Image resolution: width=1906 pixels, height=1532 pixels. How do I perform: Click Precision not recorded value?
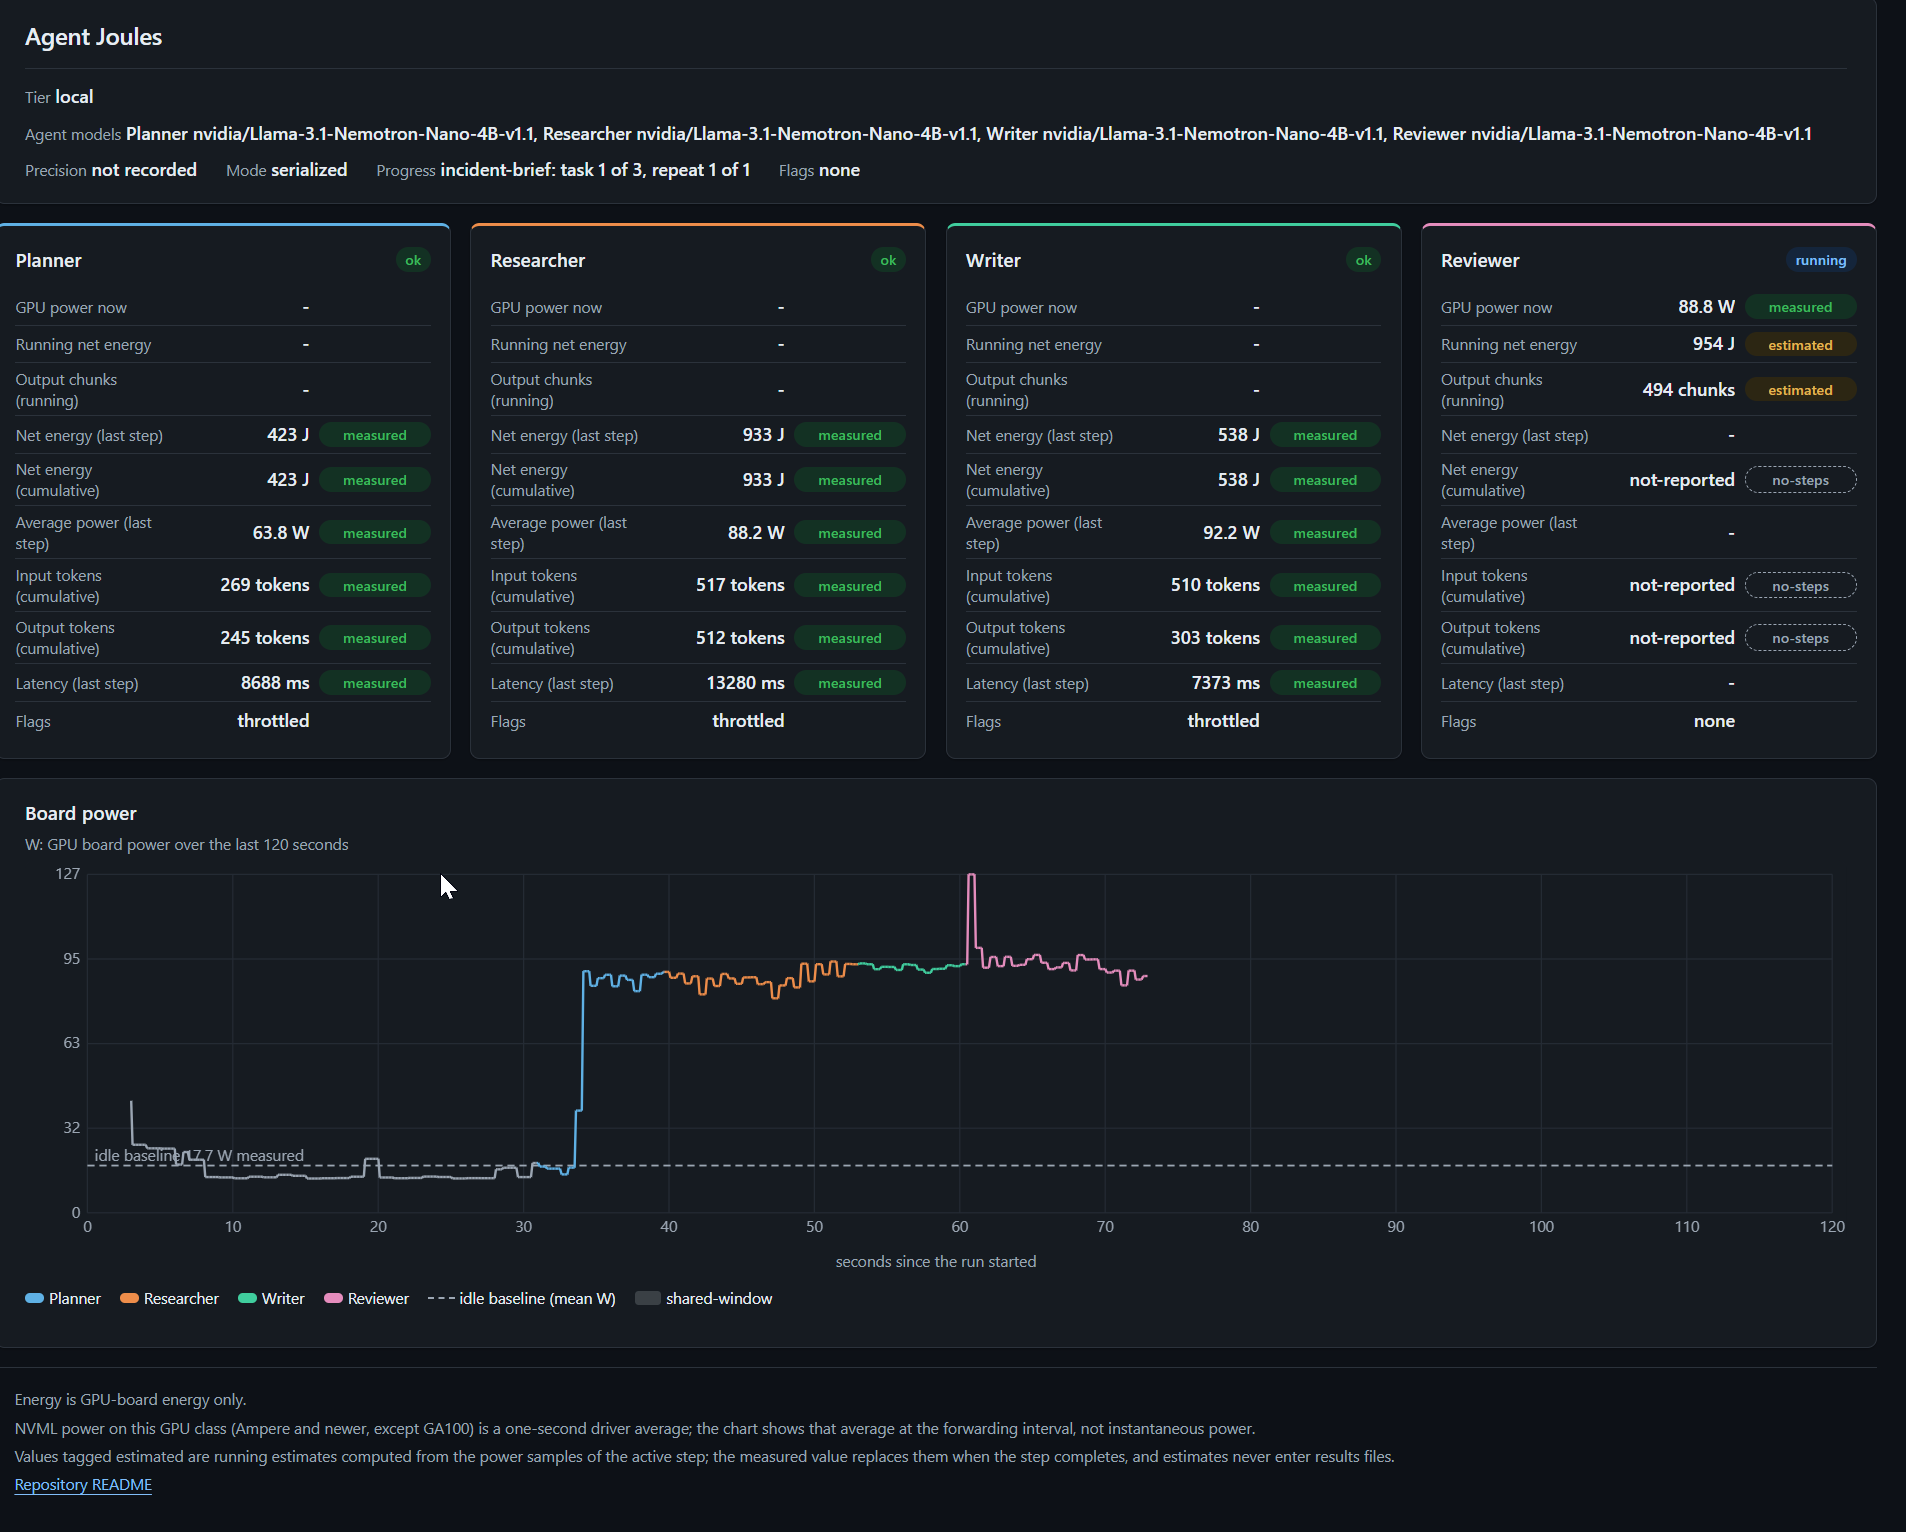pyautogui.click(x=144, y=170)
